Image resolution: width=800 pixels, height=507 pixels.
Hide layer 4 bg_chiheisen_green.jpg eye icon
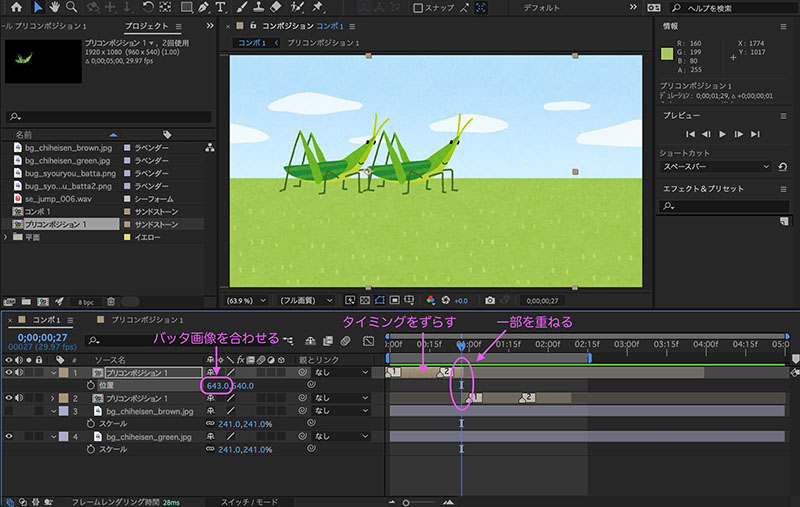[9, 436]
